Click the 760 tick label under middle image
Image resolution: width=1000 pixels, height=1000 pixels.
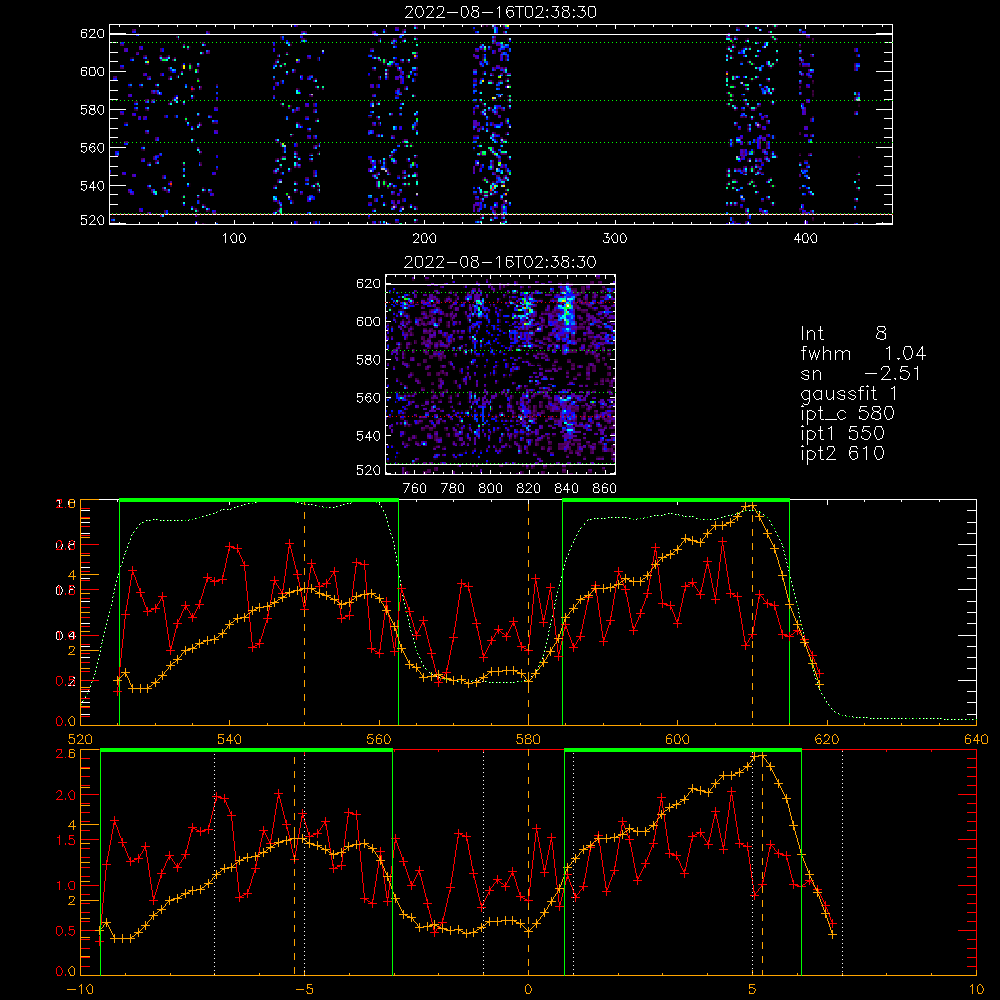(415, 489)
